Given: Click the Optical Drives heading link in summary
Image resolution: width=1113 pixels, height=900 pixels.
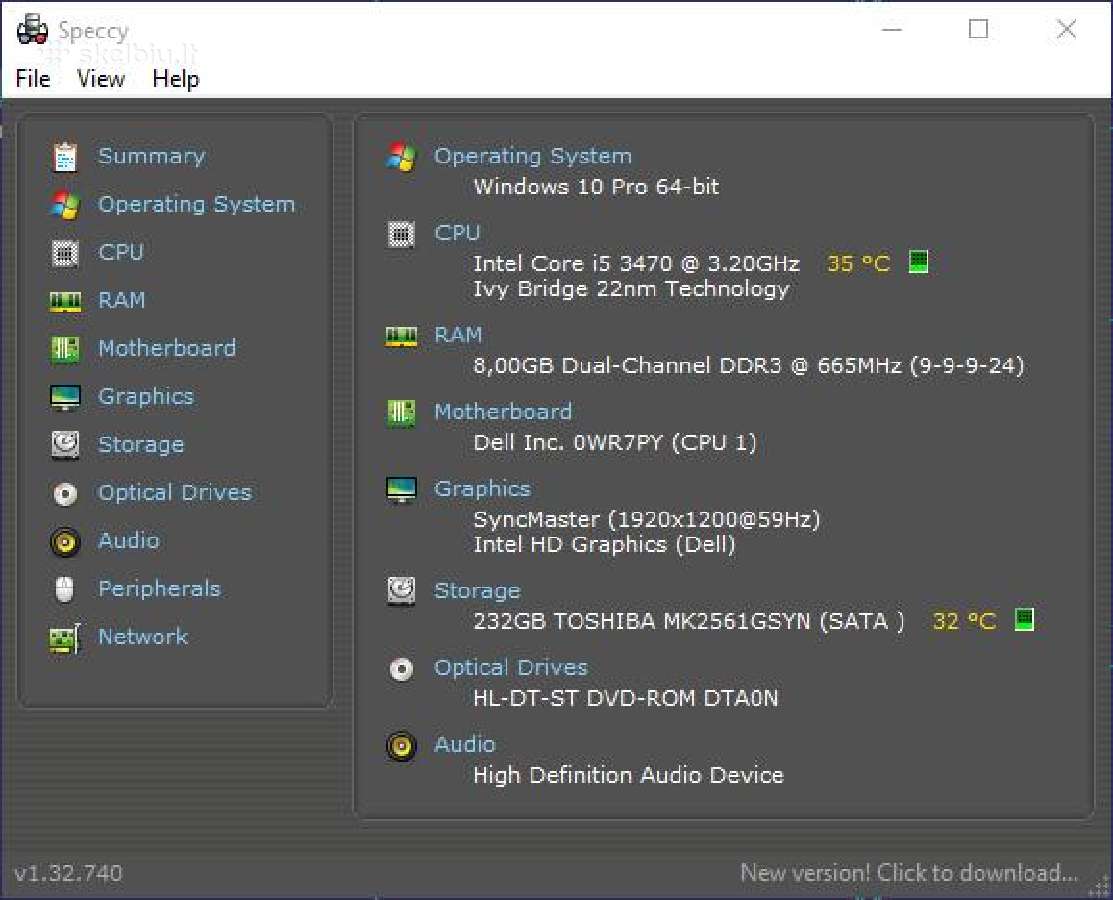Looking at the screenshot, I should pyautogui.click(x=511, y=668).
